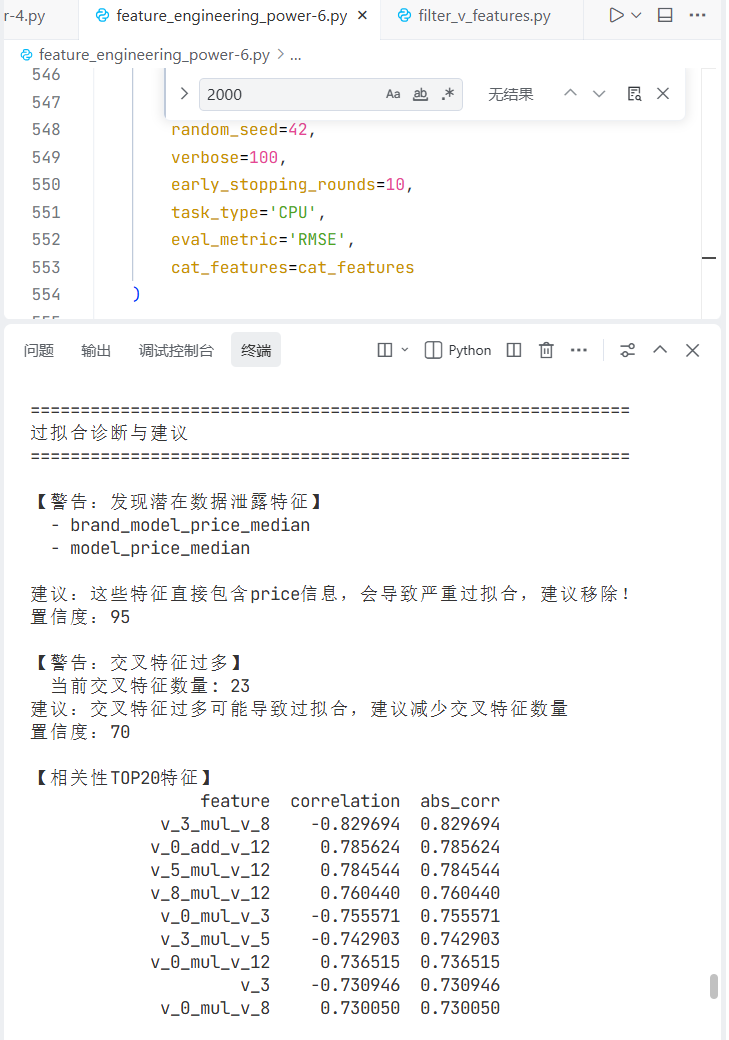Click line number 551 in gutter
The image size is (729, 1040).
46,212
